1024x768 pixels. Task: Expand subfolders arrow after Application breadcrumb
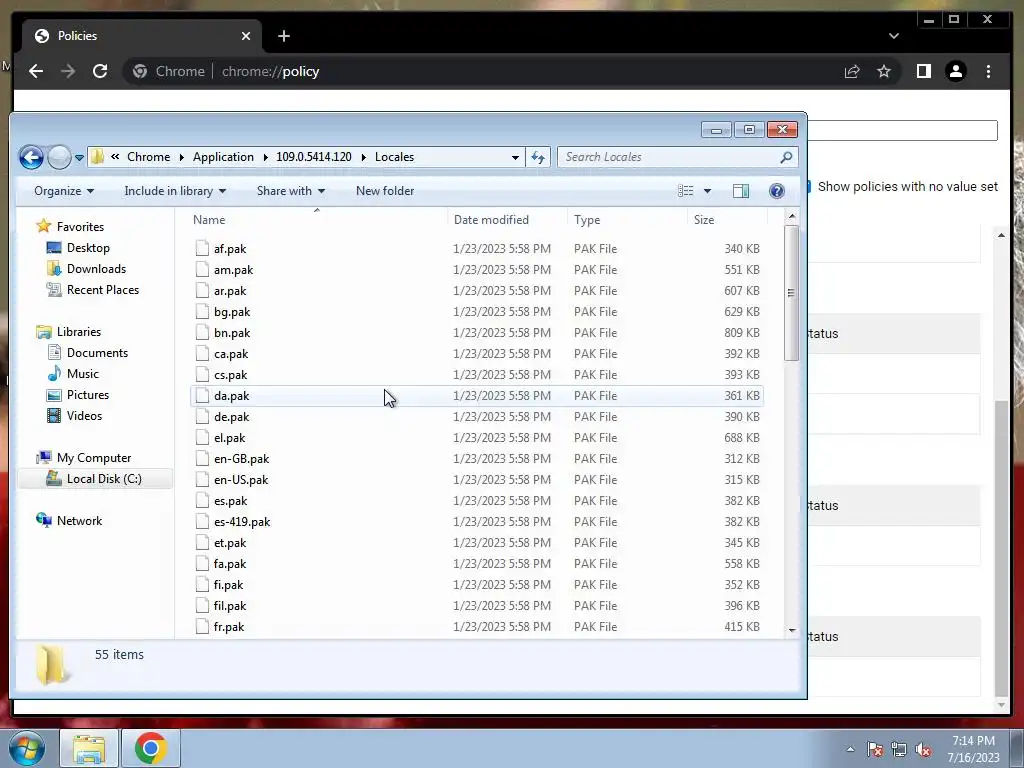pos(265,157)
